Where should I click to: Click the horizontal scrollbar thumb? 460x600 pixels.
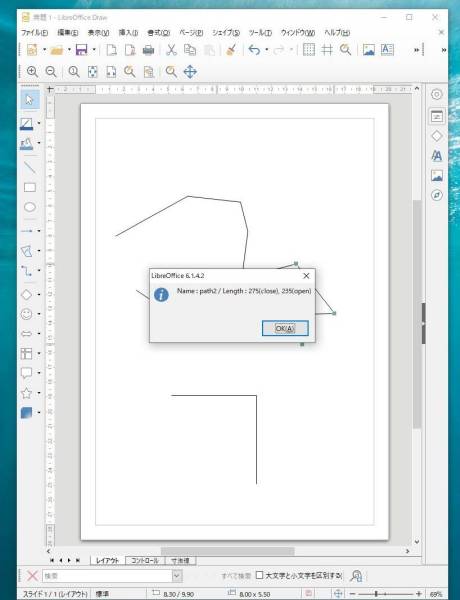point(227,551)
